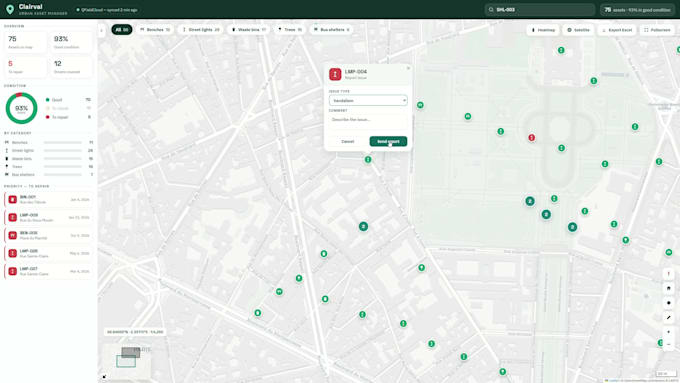Viewport: 680px width, 383px height.
Task: Click the red LMP-004 lamp icon
Action: tap(335, 74)
